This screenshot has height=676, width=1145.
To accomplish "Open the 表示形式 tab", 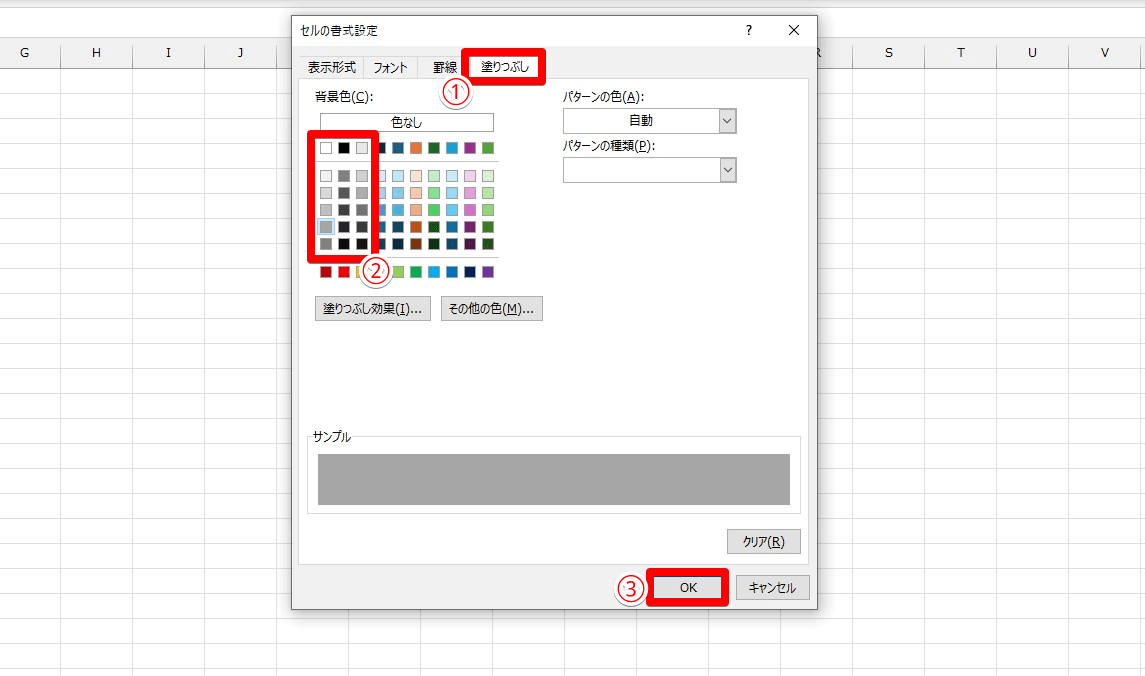I will [x=331, y=68].
